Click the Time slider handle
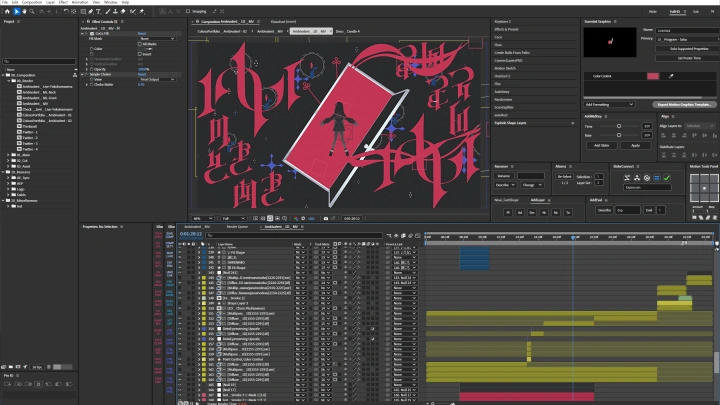This screenshot has width=720, height=405. (x=619, y=126)
